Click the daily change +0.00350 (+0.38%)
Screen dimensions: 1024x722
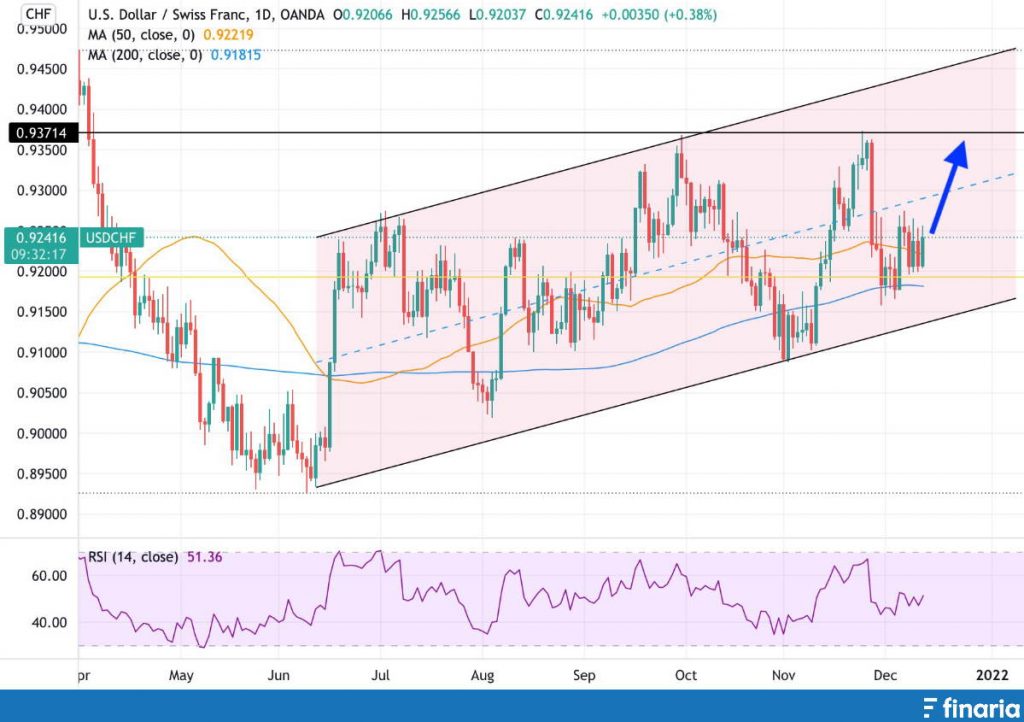pyautogui.click(x=659, y=14)
